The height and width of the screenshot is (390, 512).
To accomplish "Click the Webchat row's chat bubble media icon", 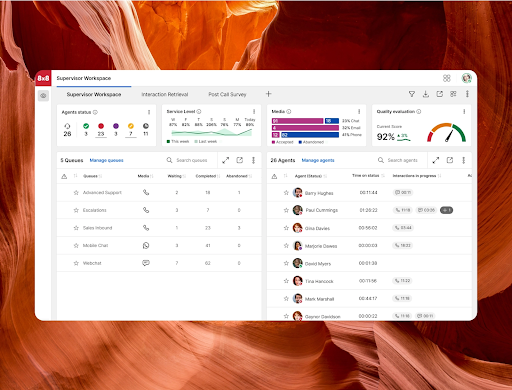I will click(x=146, y=263).
